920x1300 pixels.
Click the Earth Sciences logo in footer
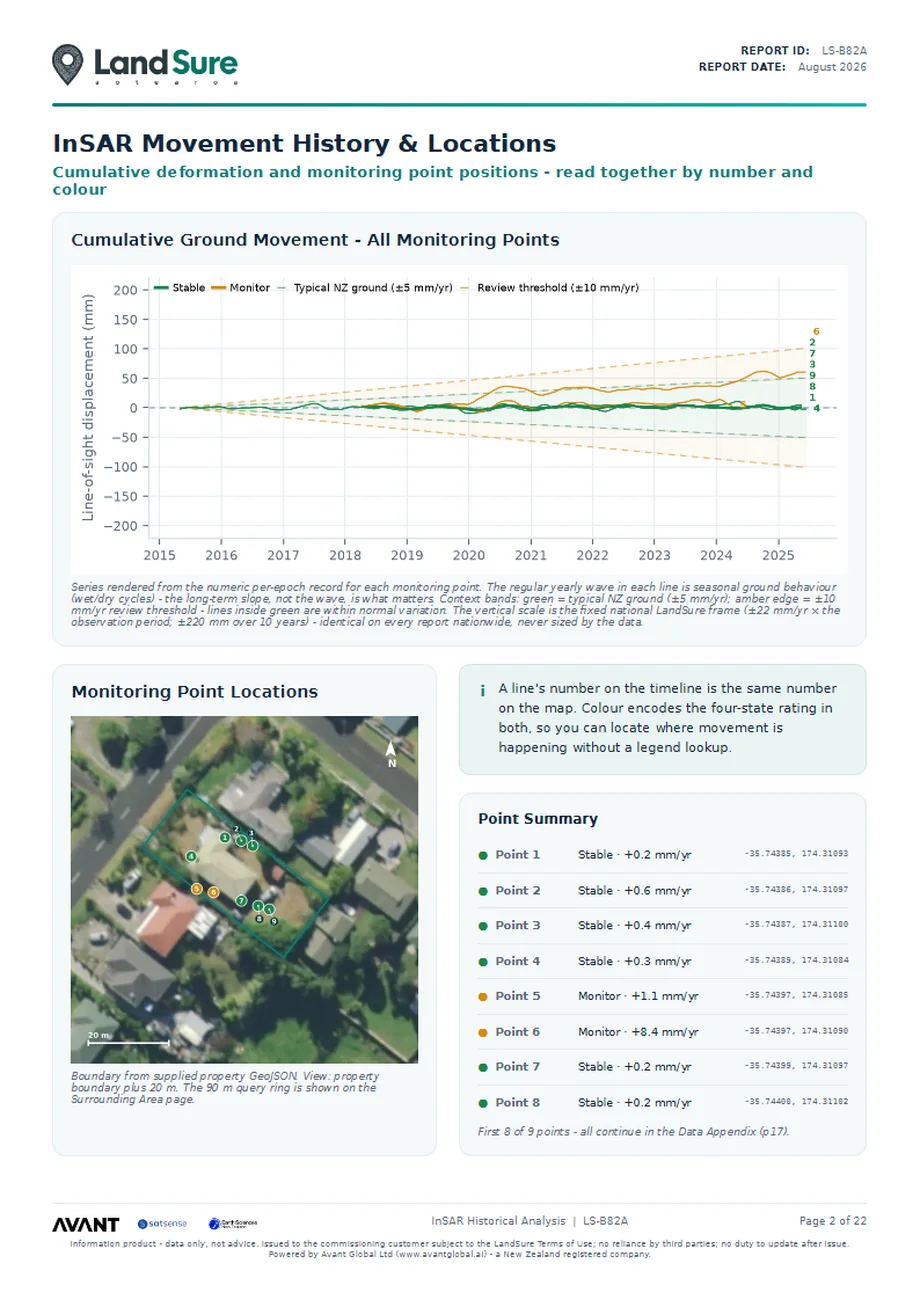click(232, 1224)
